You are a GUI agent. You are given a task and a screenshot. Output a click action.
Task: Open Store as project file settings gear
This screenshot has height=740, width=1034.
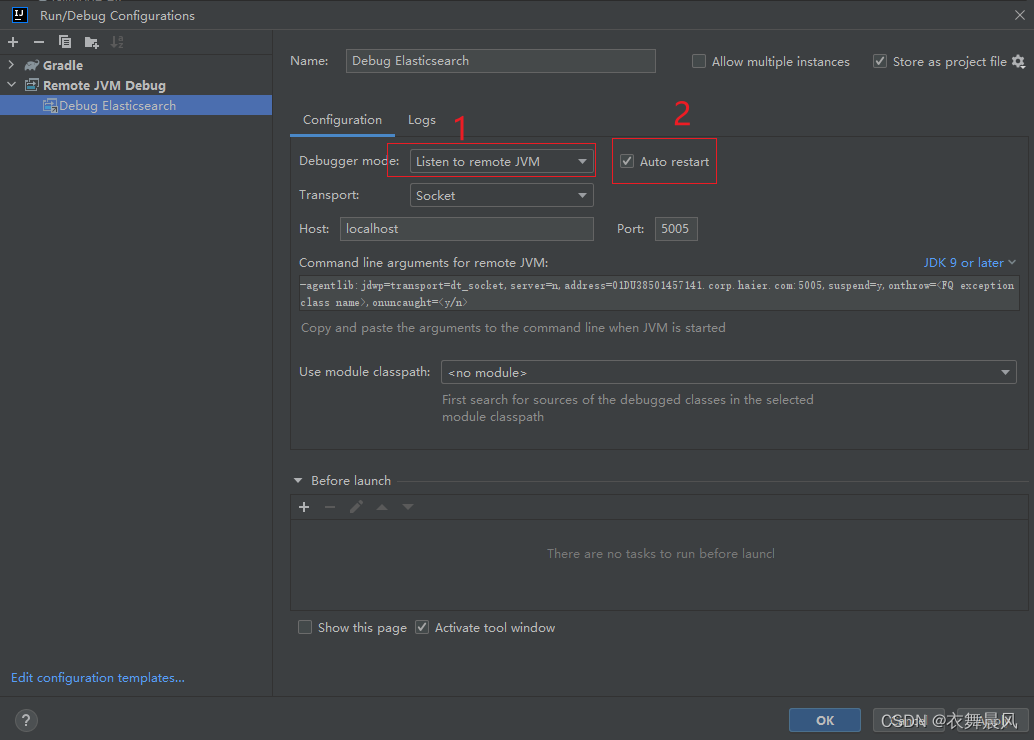[x=1018, y=61]
